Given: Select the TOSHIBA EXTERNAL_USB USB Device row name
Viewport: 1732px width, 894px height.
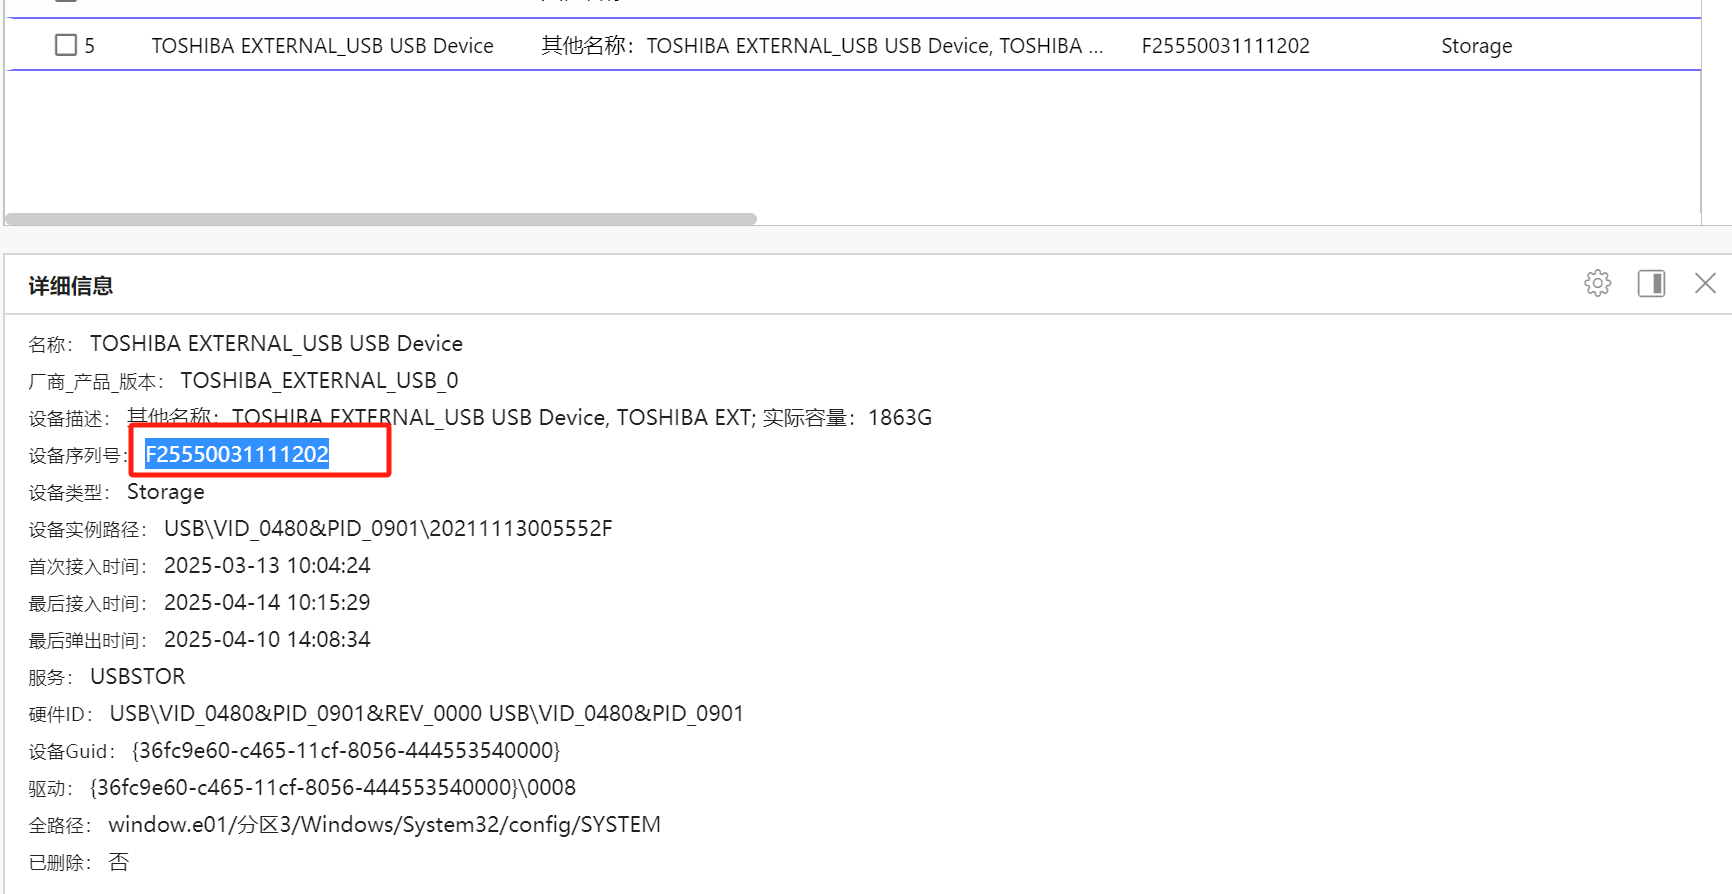Looking at the screenshot, I should point(322,46).
